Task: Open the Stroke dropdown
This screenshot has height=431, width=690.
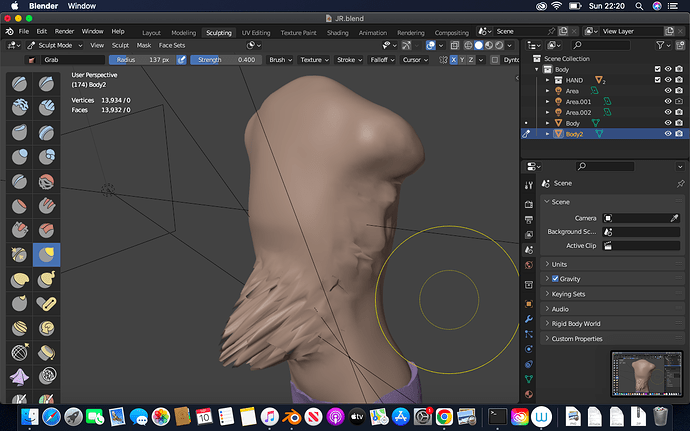Action: pos(349,60)
